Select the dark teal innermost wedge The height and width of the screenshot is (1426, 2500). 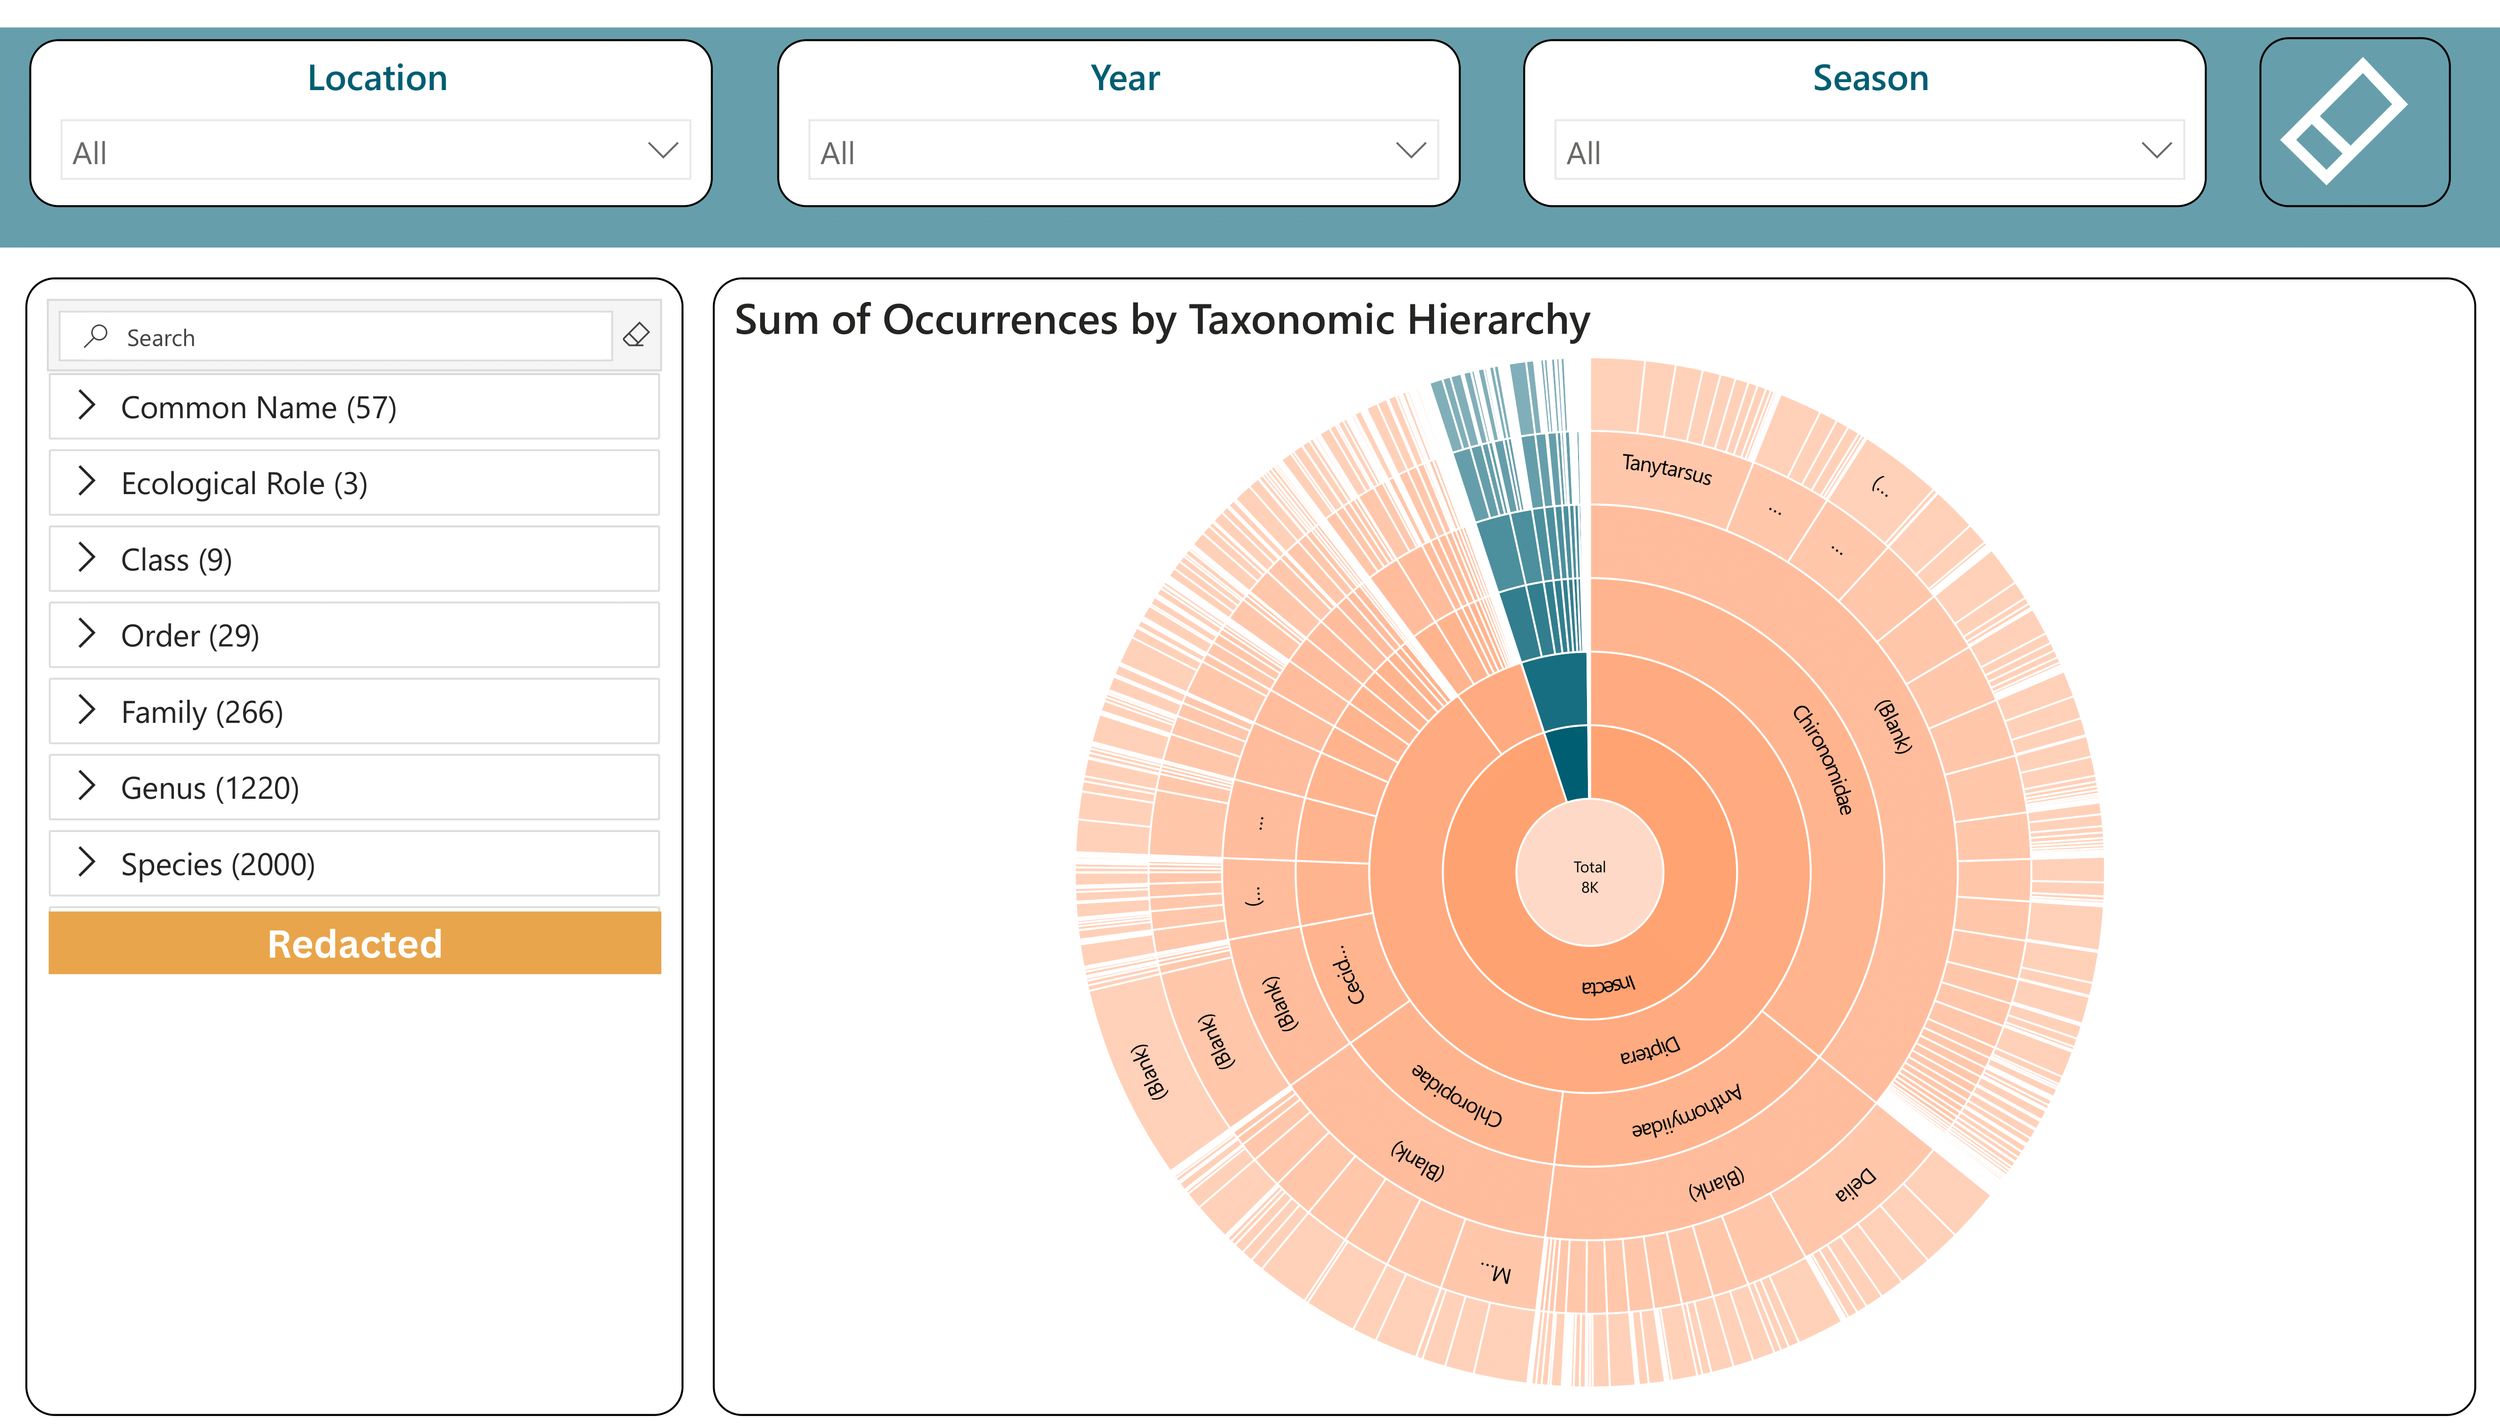(x=1572, y=765)
